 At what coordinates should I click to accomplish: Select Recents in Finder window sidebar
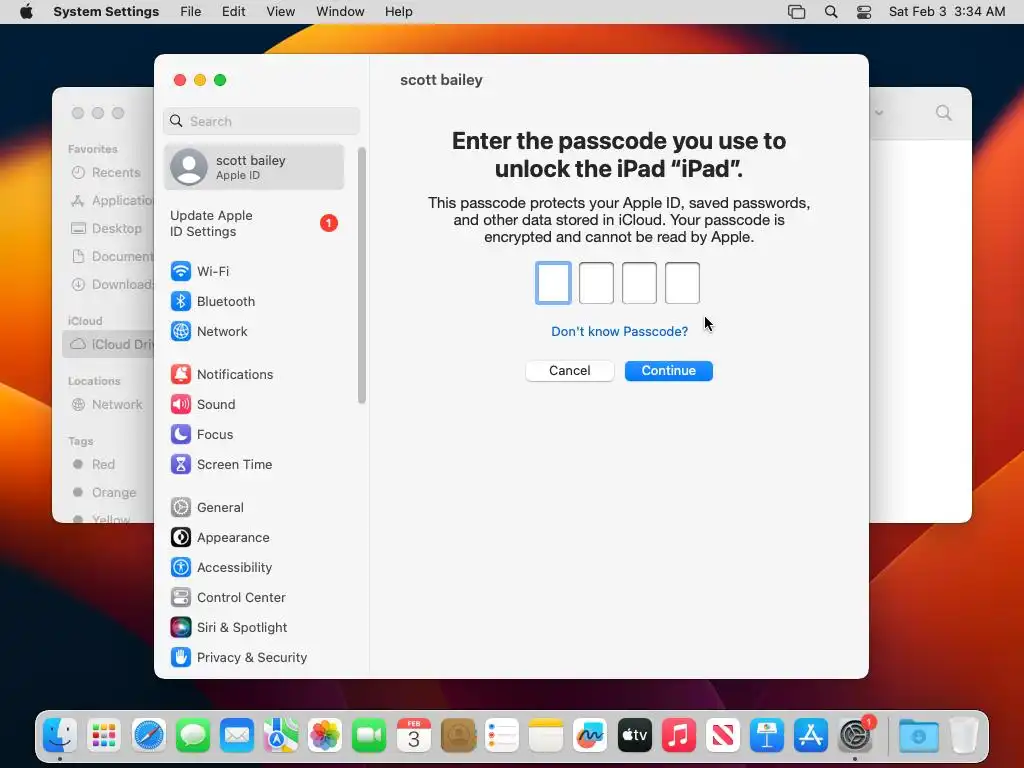click(x=106, y=172)
